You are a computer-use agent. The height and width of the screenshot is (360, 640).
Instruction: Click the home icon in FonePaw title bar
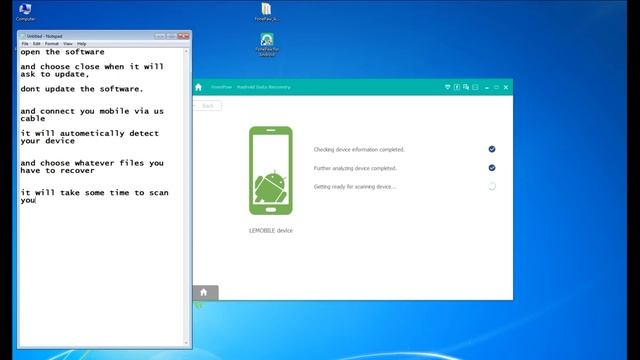tap(198, 87)
